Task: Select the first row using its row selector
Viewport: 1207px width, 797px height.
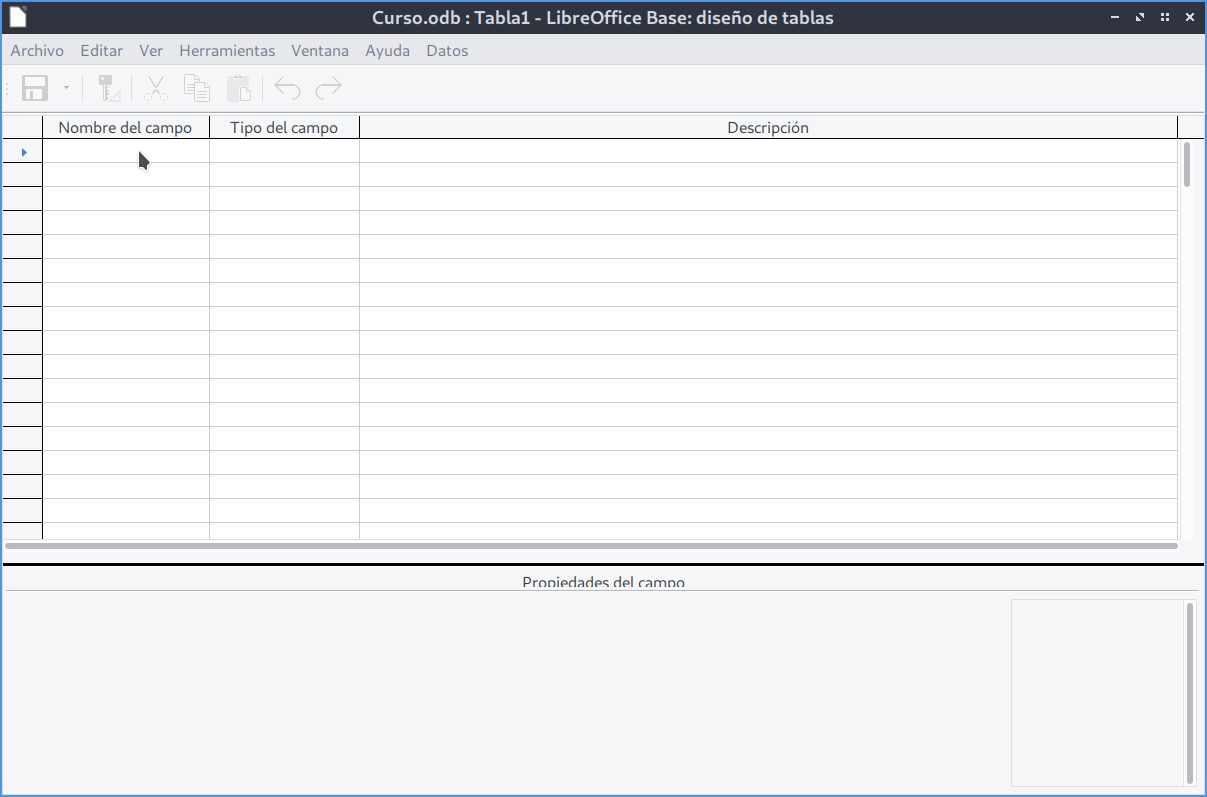Action: tap(23, 152)
